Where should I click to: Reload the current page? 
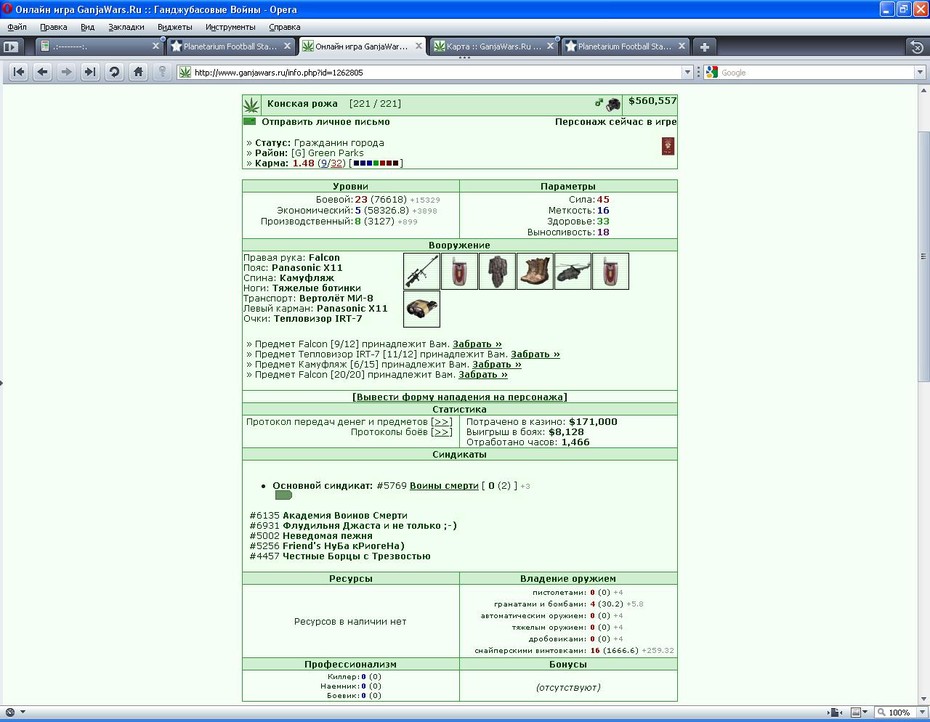(x=114, y=72)
